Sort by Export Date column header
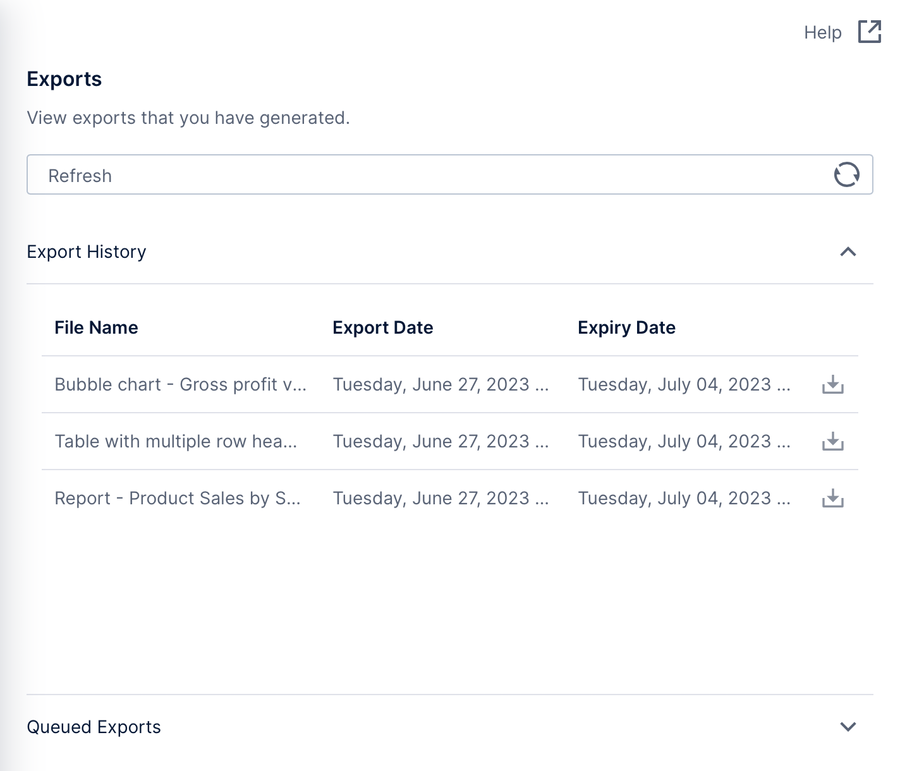Viewport: 900px width, 771px height. click(x=382, y=328)
